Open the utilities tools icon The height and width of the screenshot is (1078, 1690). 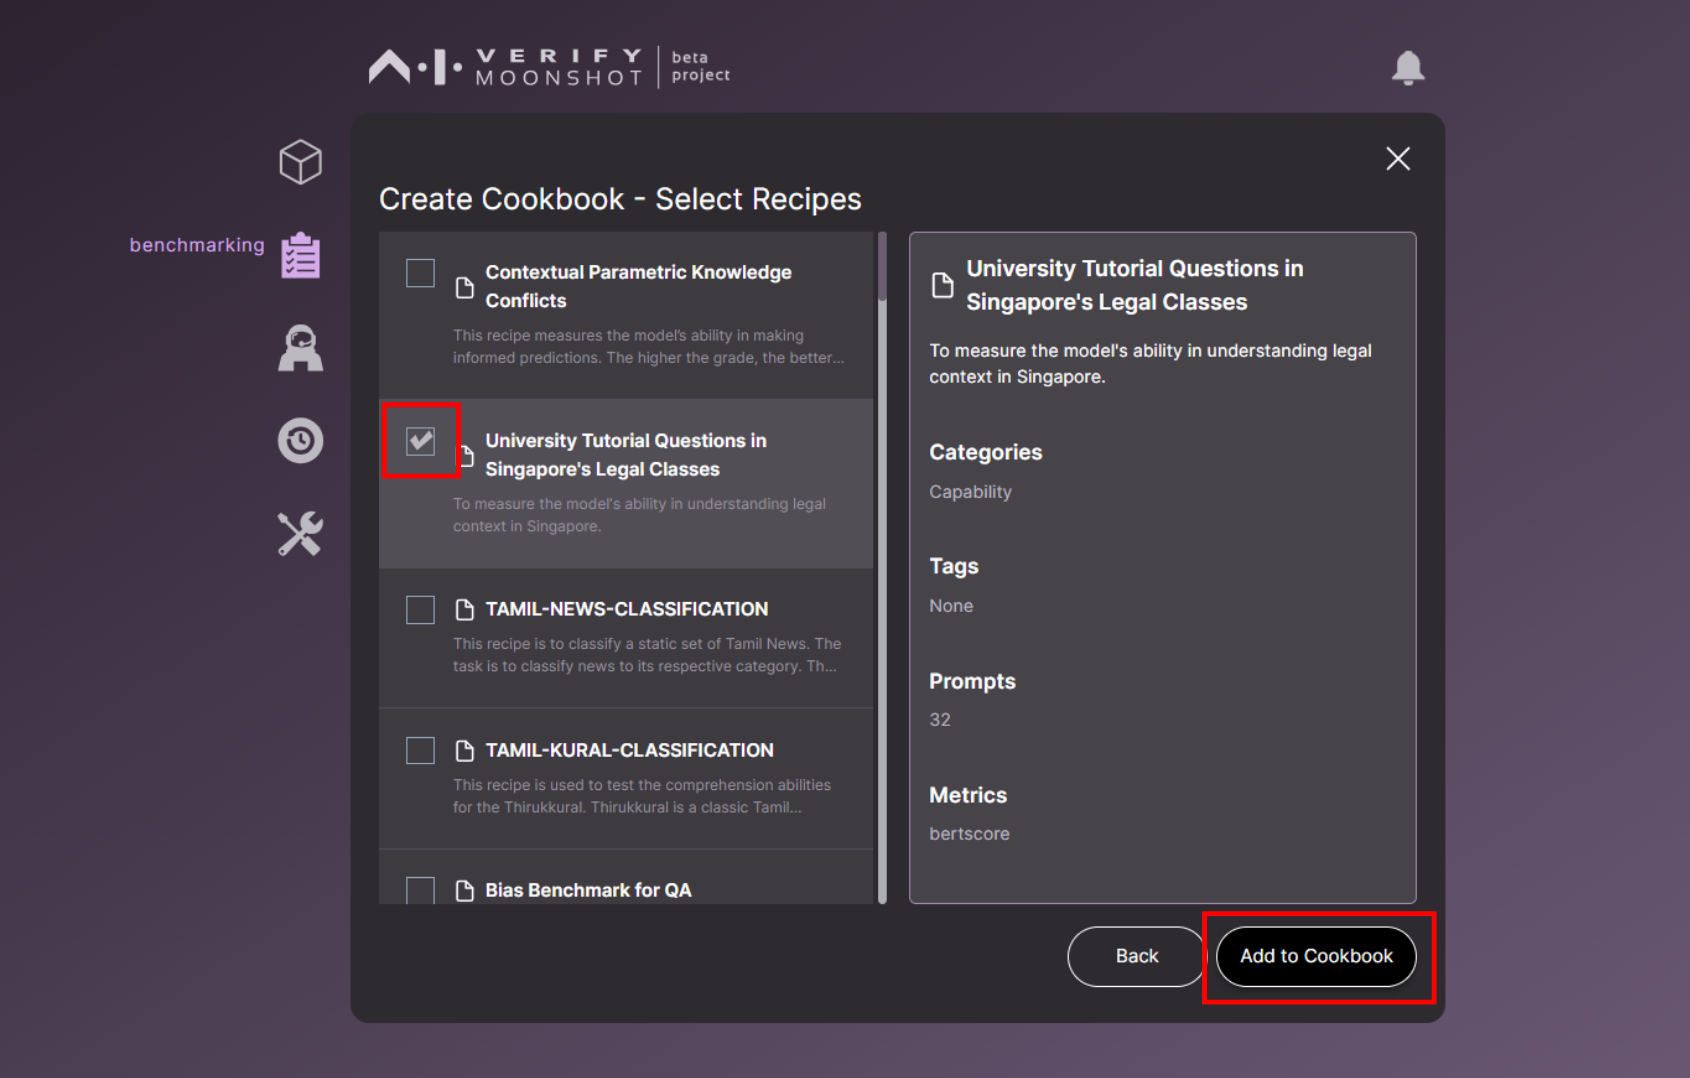tap(300, 533)
